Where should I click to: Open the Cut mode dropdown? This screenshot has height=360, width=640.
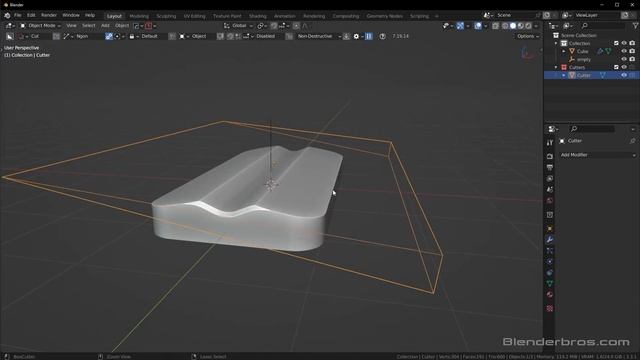tap(34, 36)
